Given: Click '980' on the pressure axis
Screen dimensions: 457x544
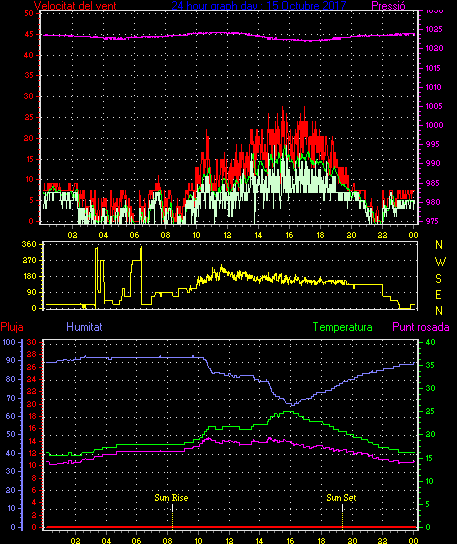Looking at the screenshot, I should pos(432,202).
